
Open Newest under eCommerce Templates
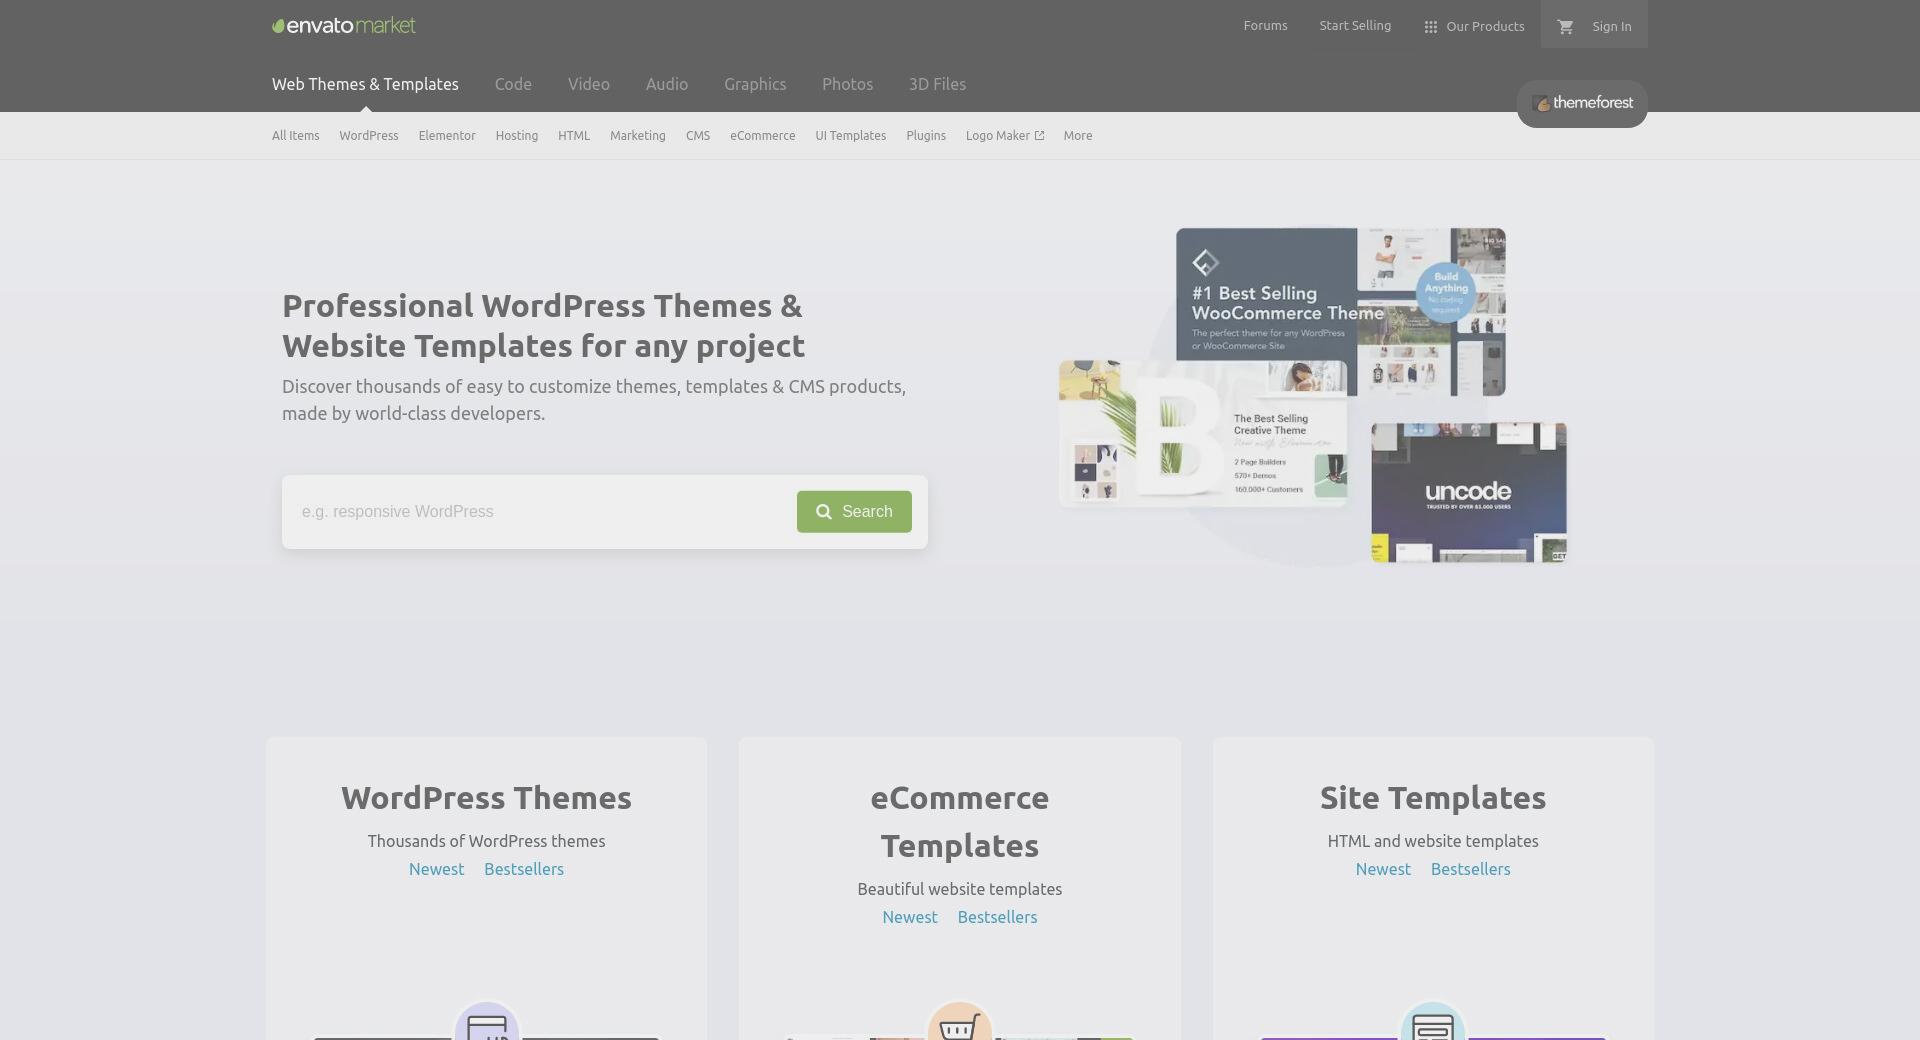coord(910,917)
